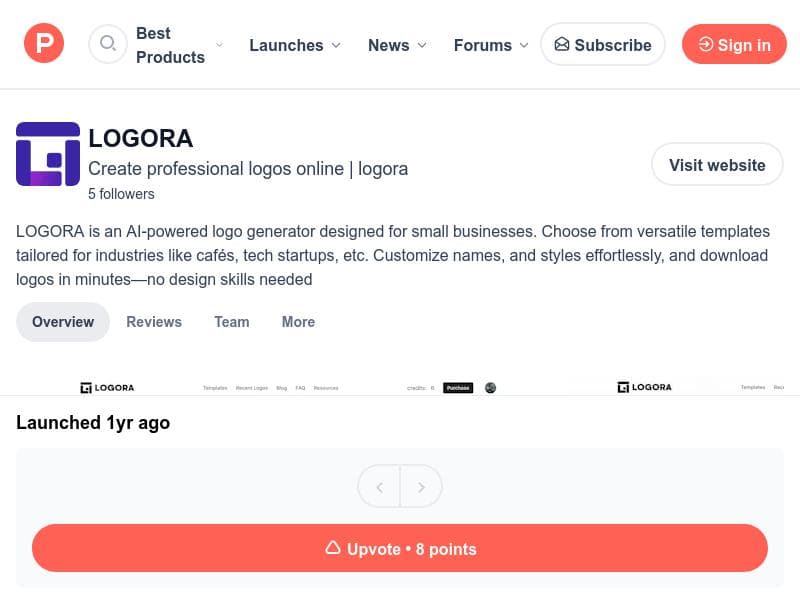The image size is (800, 600).
Task: Expand the News chevron
Action: 422,45
